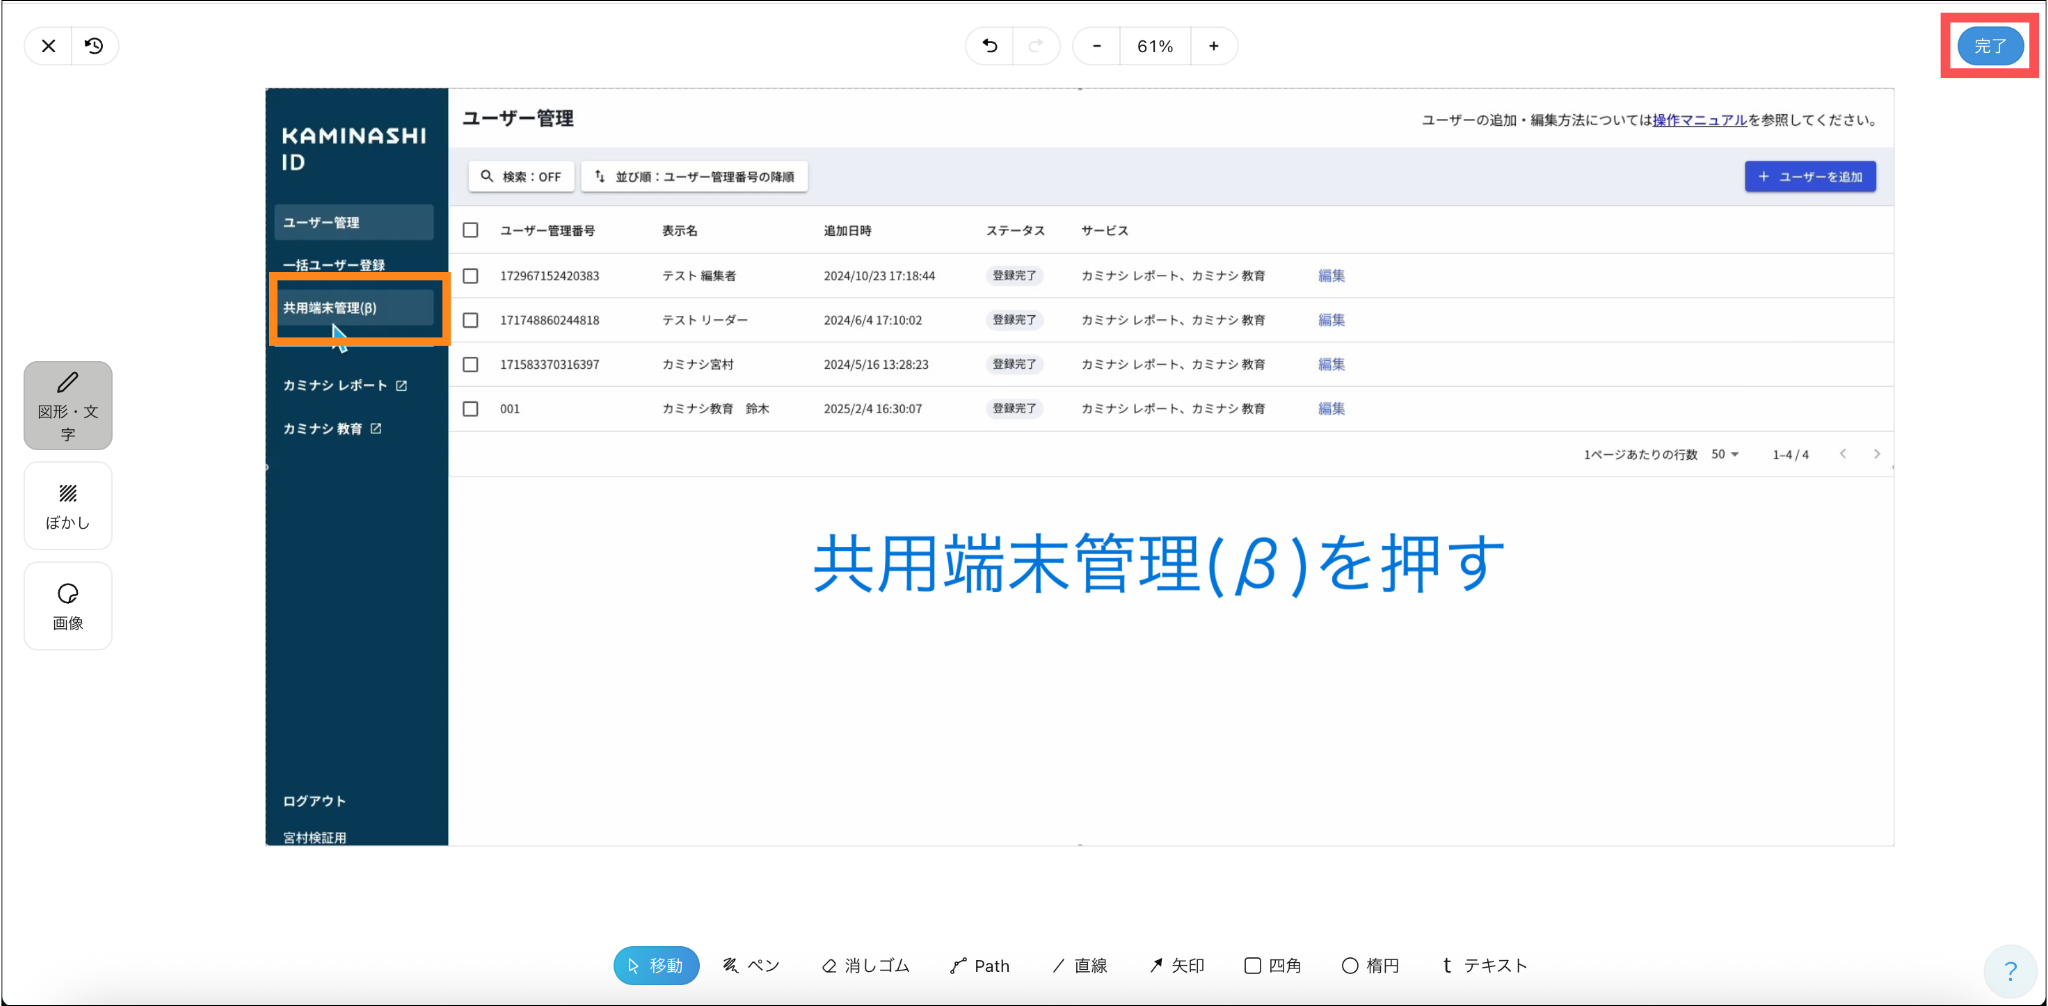Zoom in with the plus button
Viewport: 2048px width, 1006px height.
(x=1214, y=46)
